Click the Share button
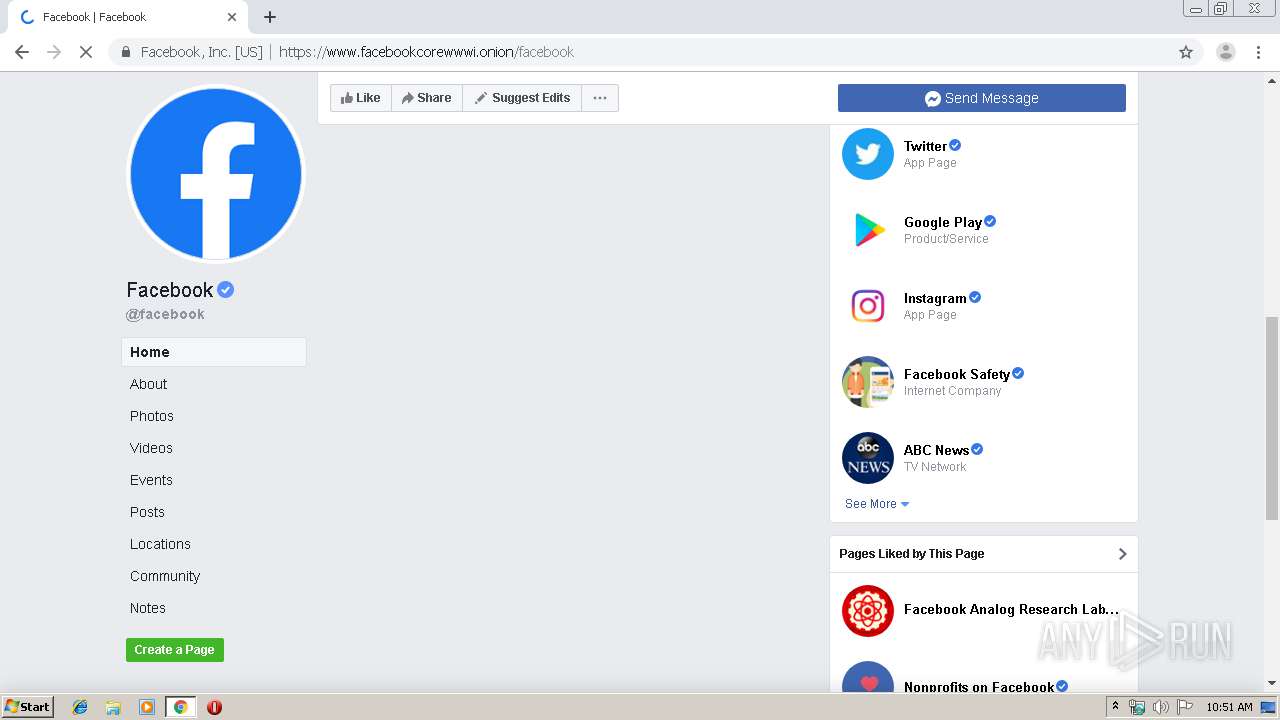Viewport: 1280px width, 720px height. (x=427, y=98)
